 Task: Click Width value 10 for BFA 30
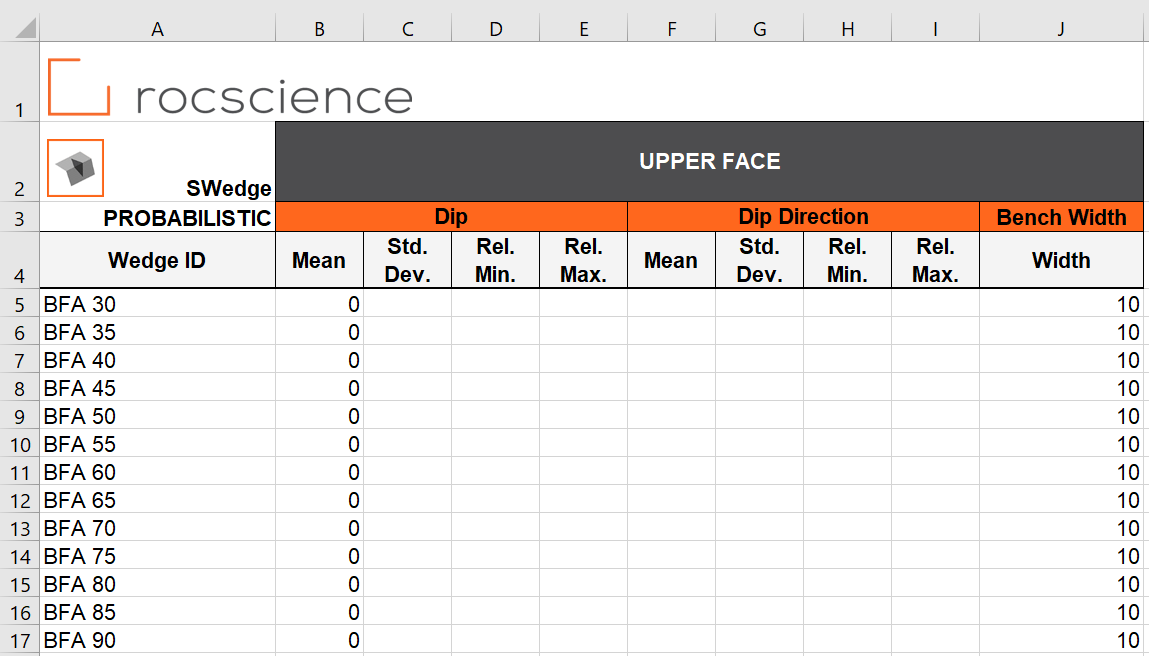pyautogui.click(x=1061, y=303)
